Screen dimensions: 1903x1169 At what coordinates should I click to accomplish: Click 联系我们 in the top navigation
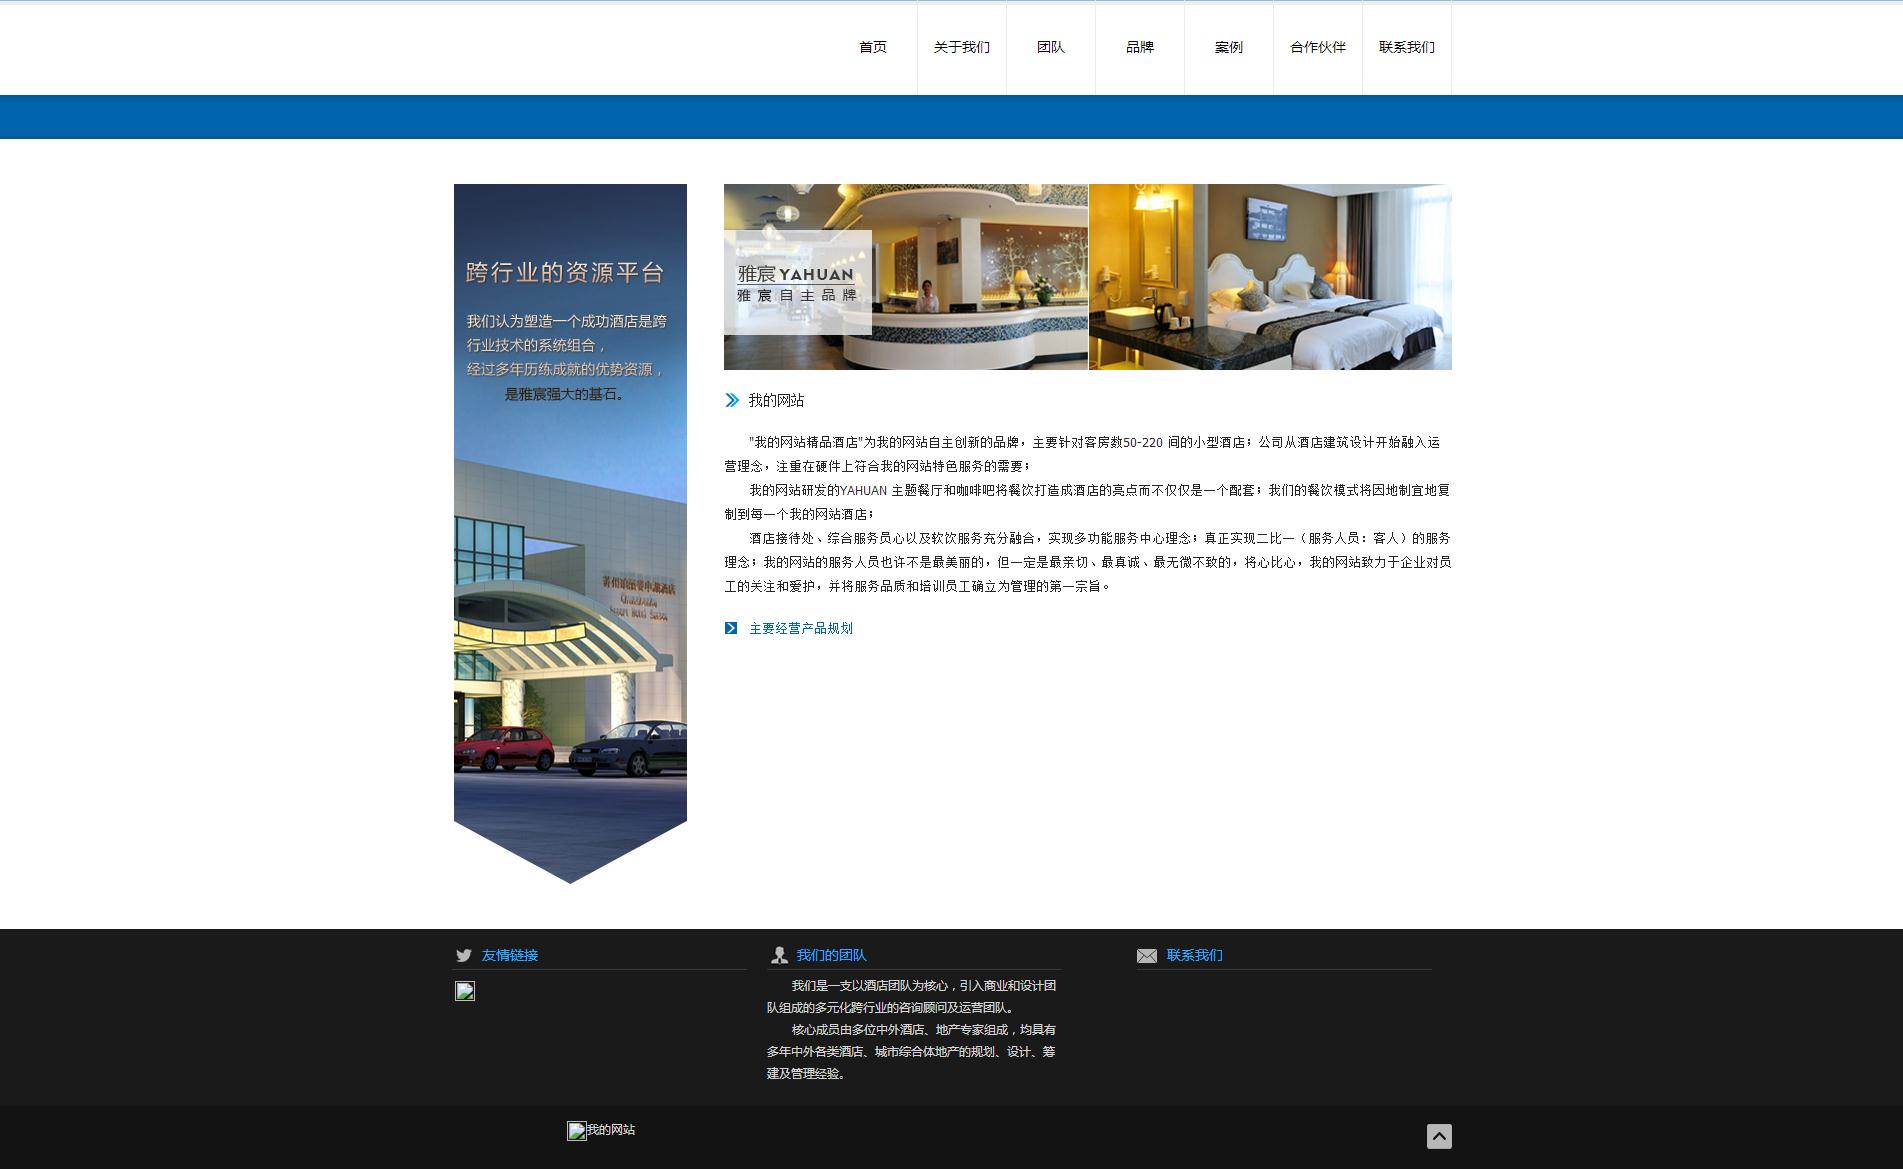1406,47
